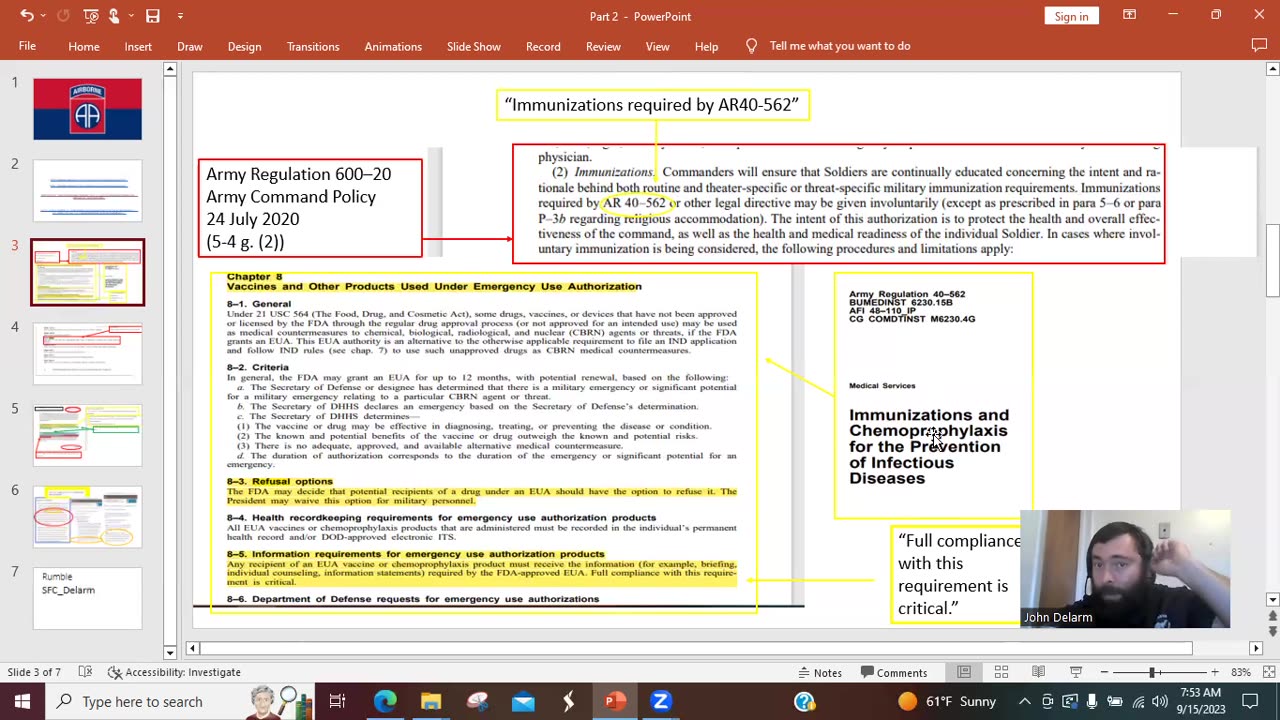Select slide 6 thumbnail

pyautogui.click(x=88, y=517)
